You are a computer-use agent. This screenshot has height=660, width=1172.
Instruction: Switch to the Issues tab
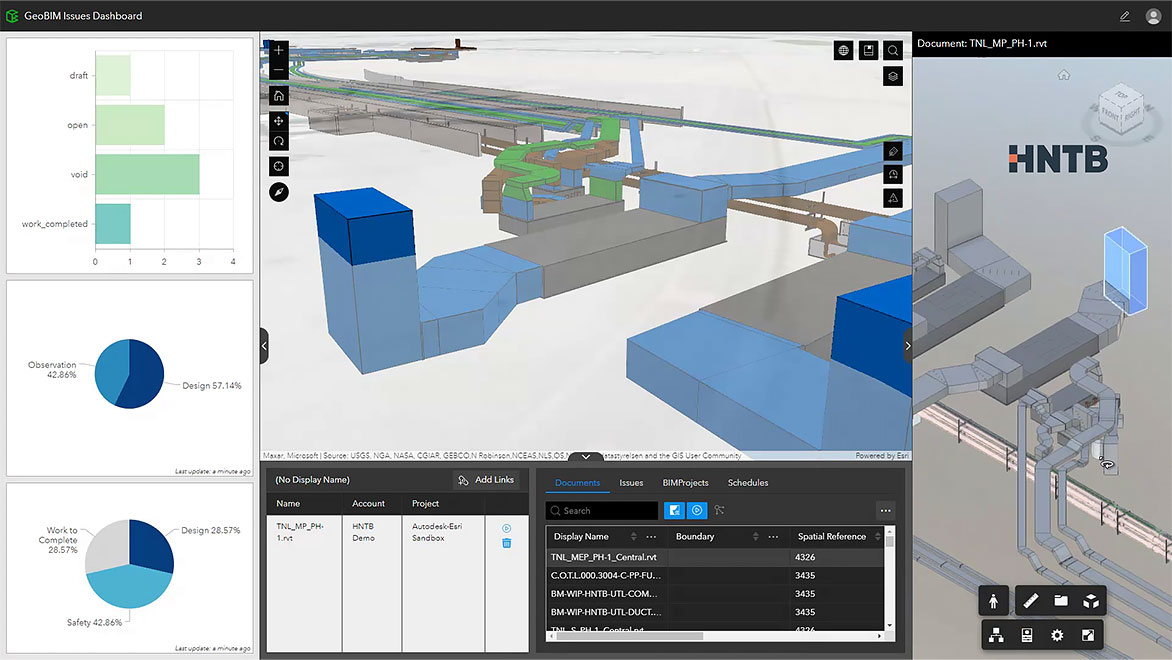tap(631, 482)
